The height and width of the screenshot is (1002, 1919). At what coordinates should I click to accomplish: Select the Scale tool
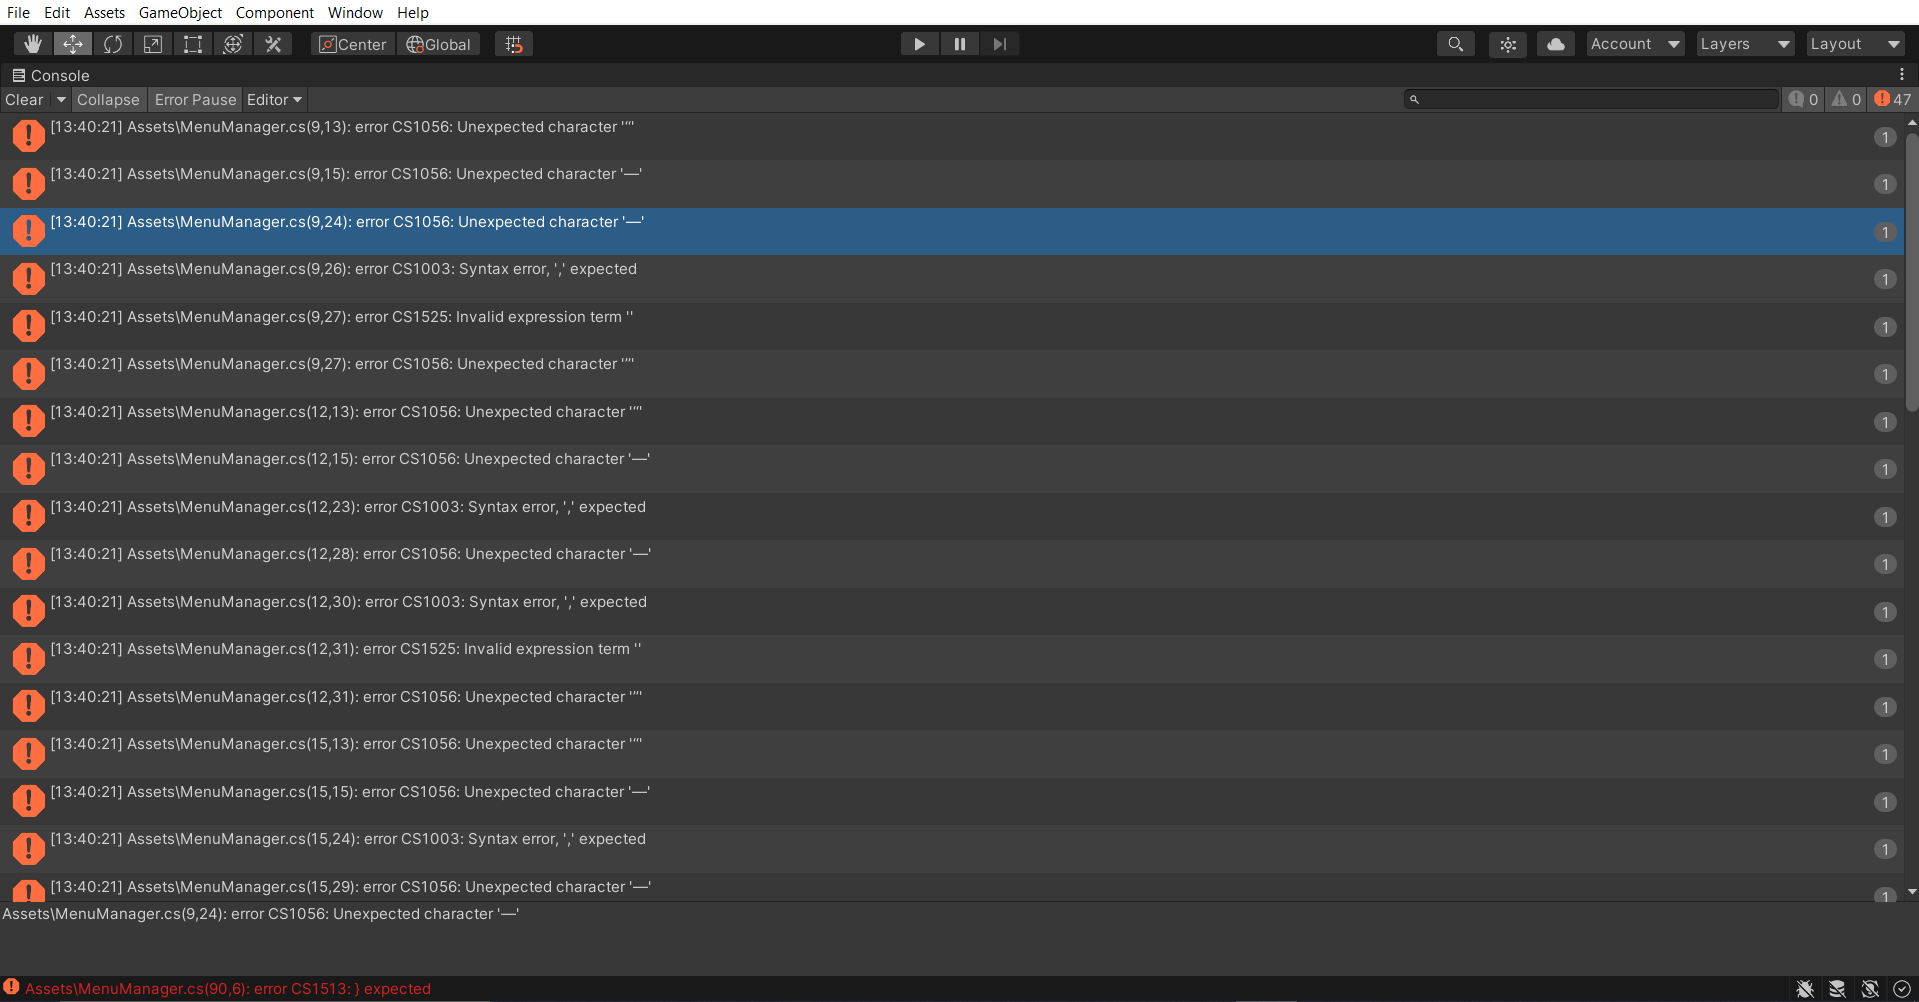click(x=153, y=44)
